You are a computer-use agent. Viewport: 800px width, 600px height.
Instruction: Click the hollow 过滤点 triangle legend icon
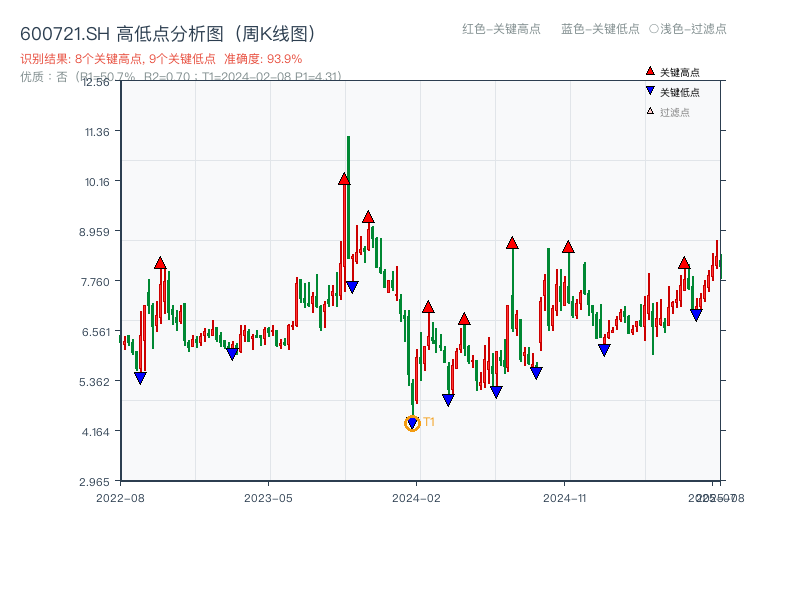[648, 111]
